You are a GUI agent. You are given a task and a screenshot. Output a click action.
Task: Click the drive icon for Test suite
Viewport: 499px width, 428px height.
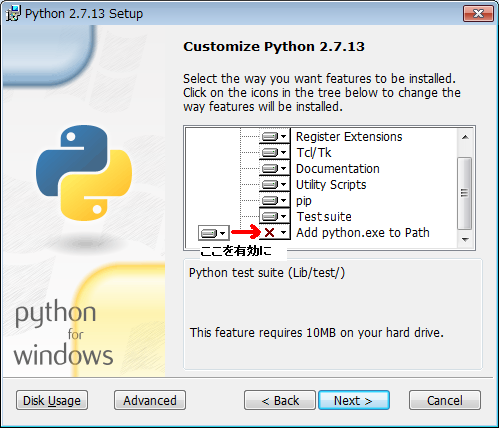pos(270,216)
